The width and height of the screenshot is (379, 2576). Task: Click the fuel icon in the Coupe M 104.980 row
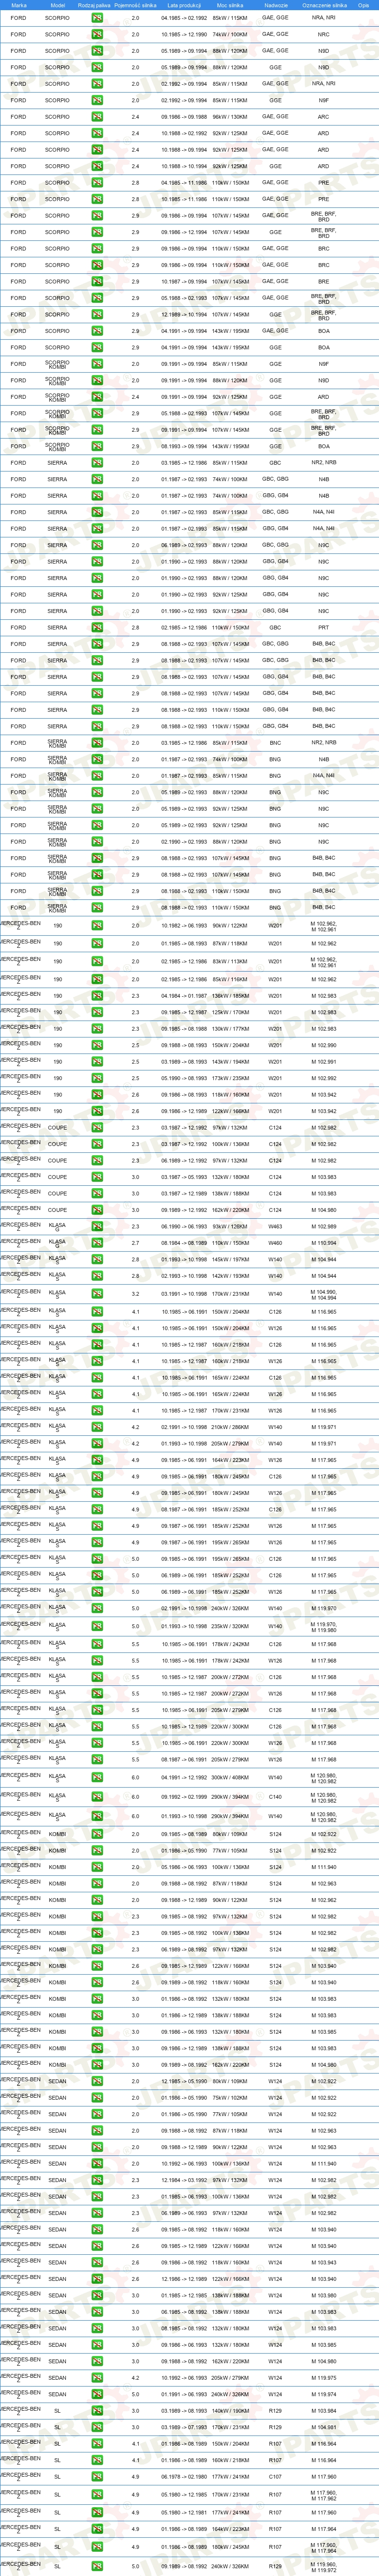click(97, 1210)
